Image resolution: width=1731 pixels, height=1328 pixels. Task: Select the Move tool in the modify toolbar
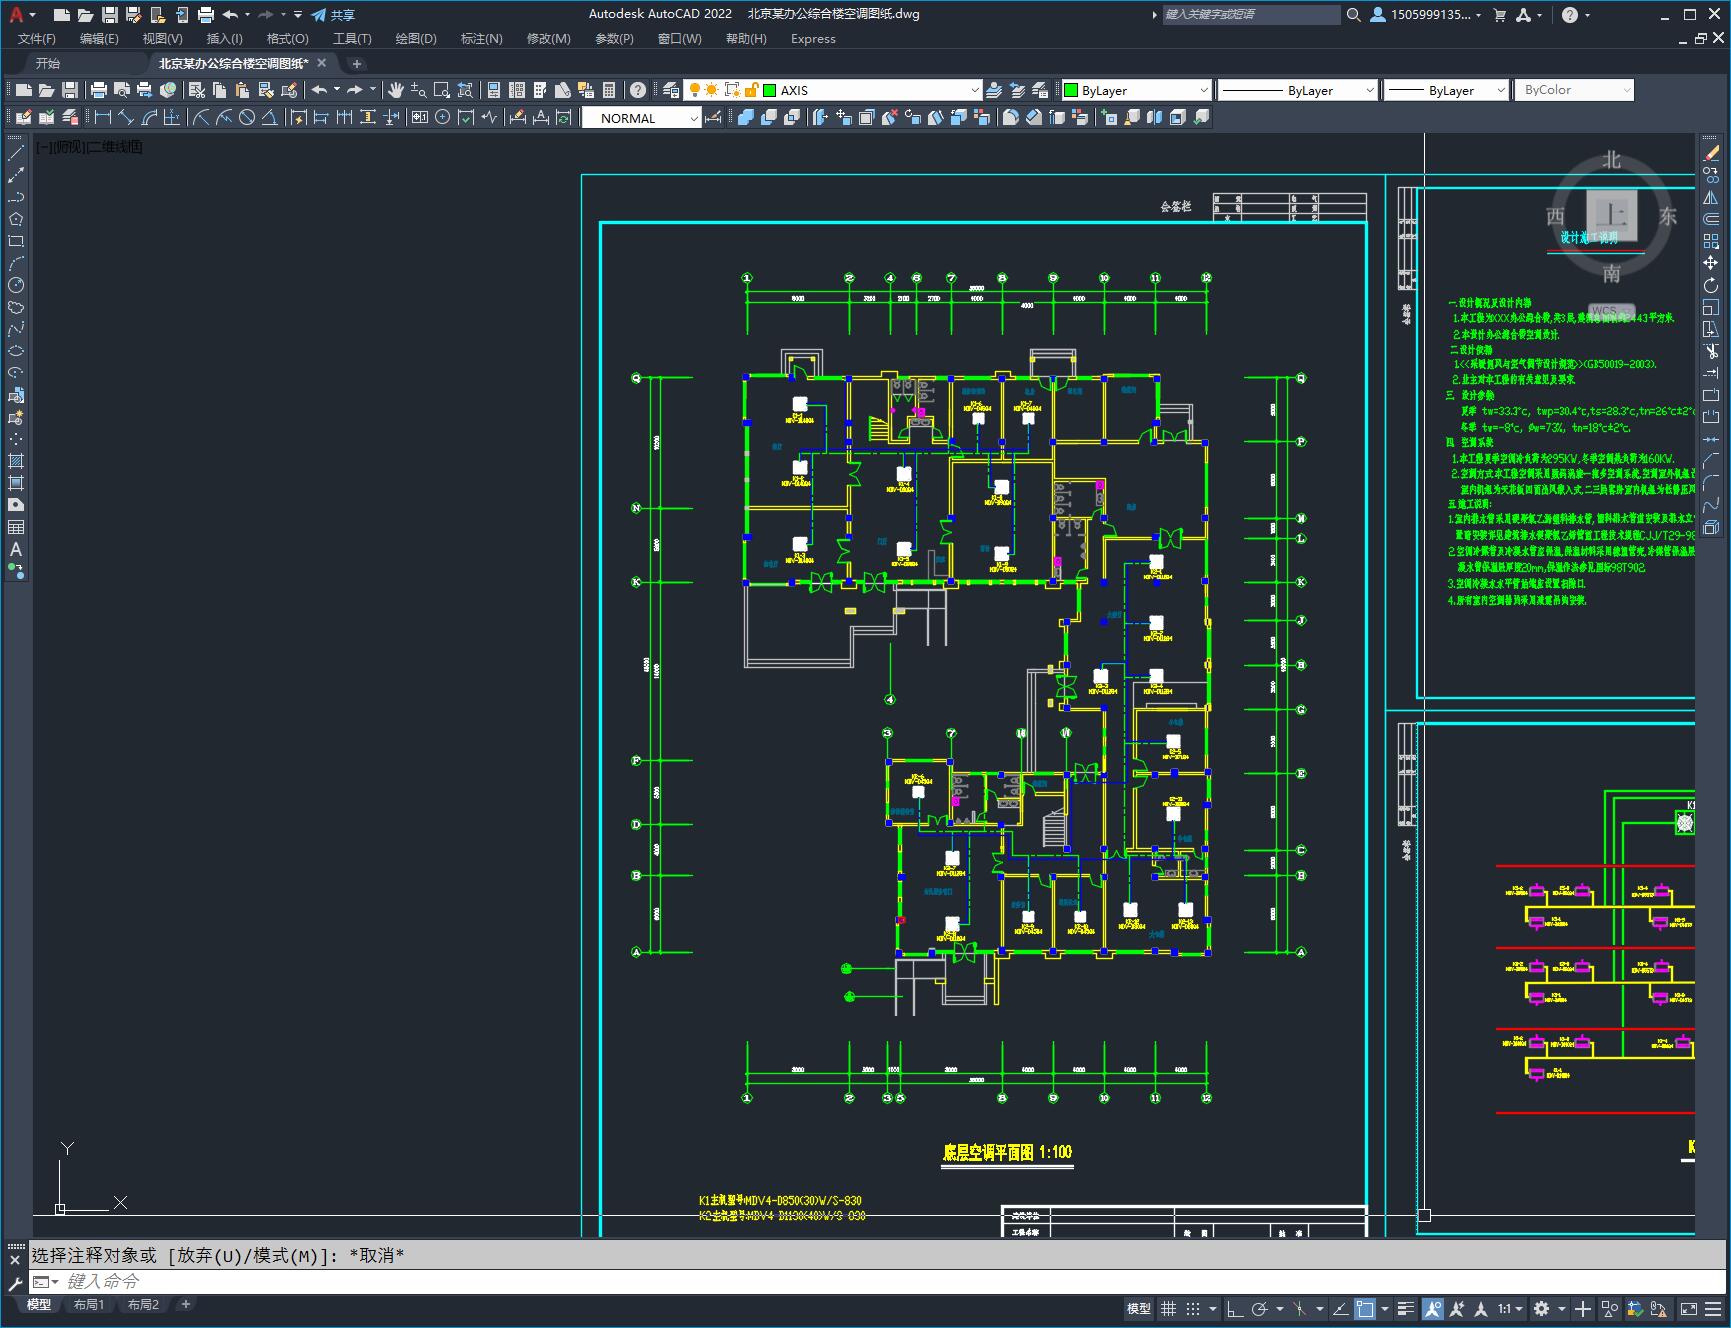(1711, 263)
